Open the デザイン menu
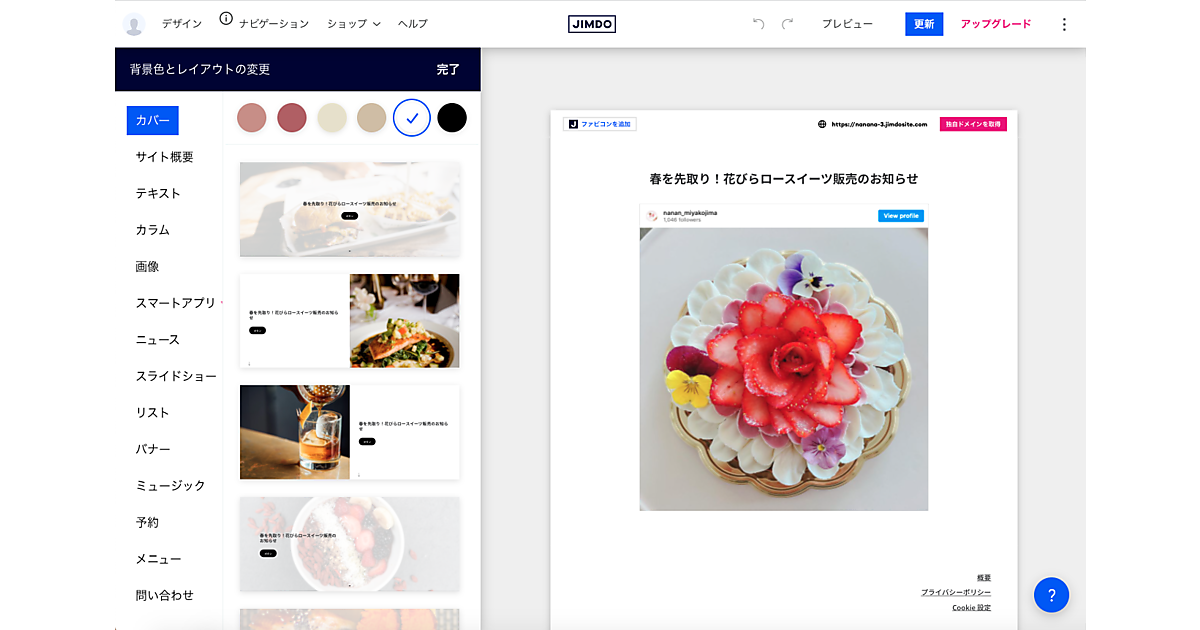The height and width of the screenshot is (630, 1200). [181, 24]
